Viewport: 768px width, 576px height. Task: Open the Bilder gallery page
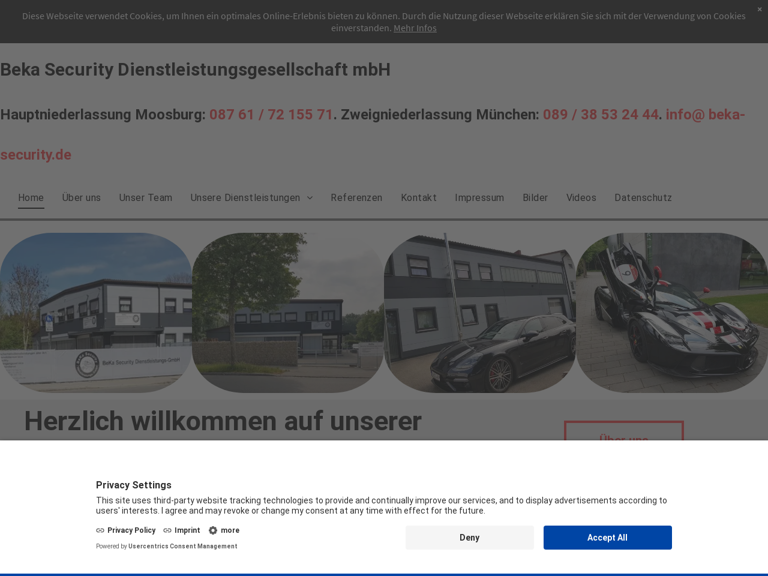pyautogui.click(x=535, y=198)
